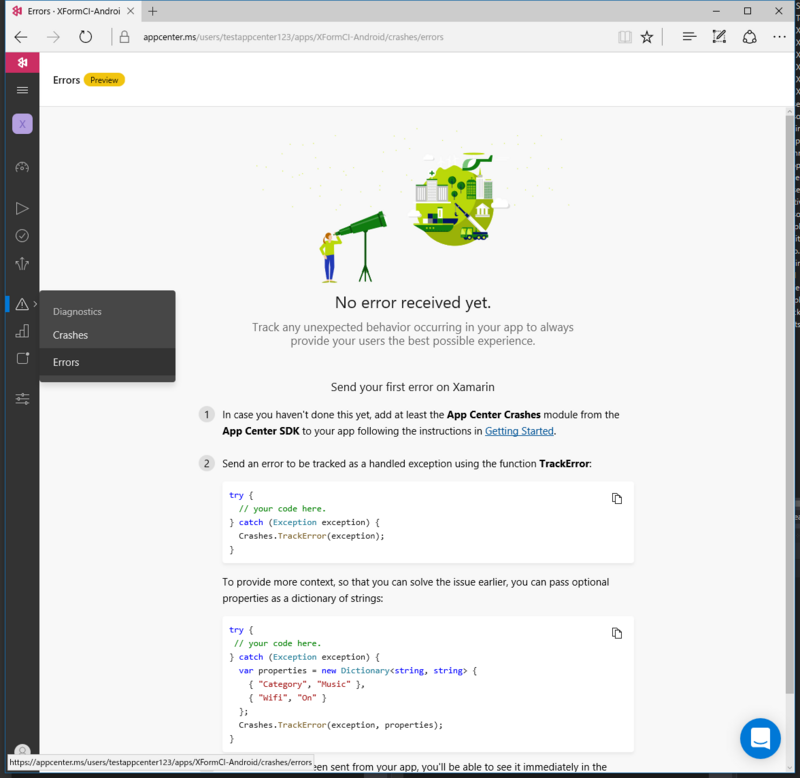The width and height of the screenshot is (800, 778).
Task: Click the vertical page scrollbar
Action: tap(790, 406)
